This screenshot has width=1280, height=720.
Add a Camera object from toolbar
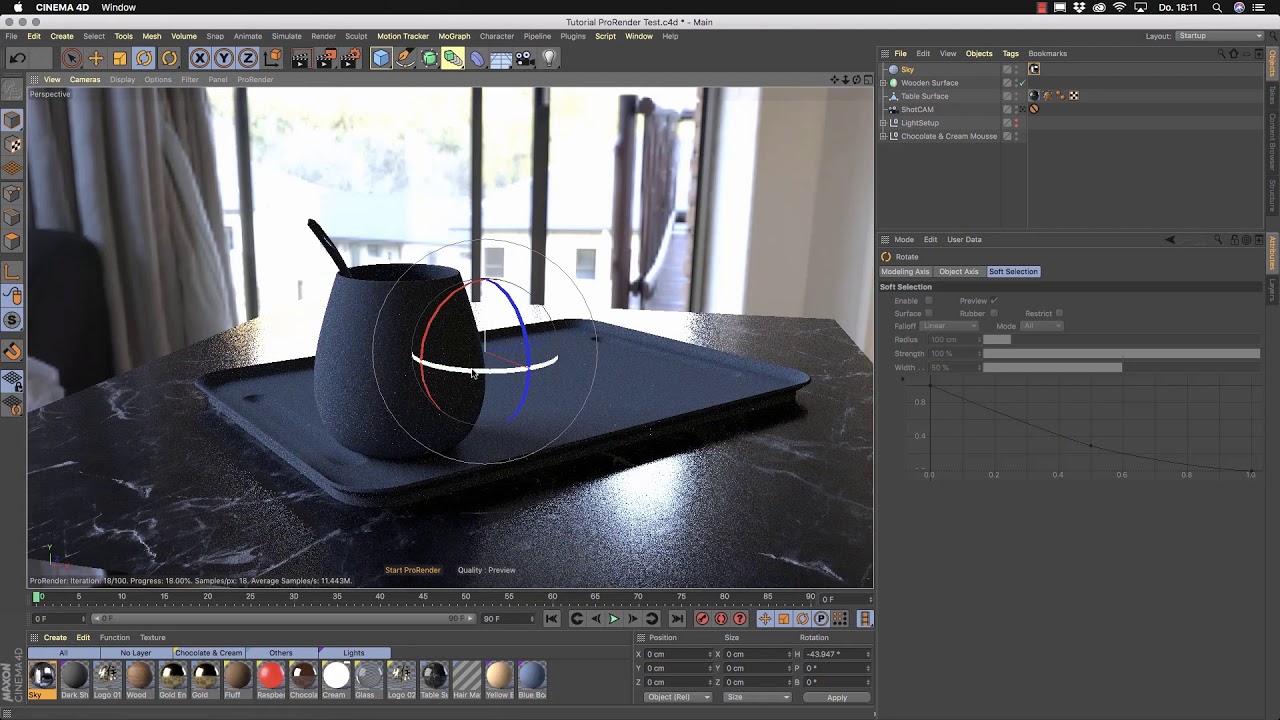point(525,58)
